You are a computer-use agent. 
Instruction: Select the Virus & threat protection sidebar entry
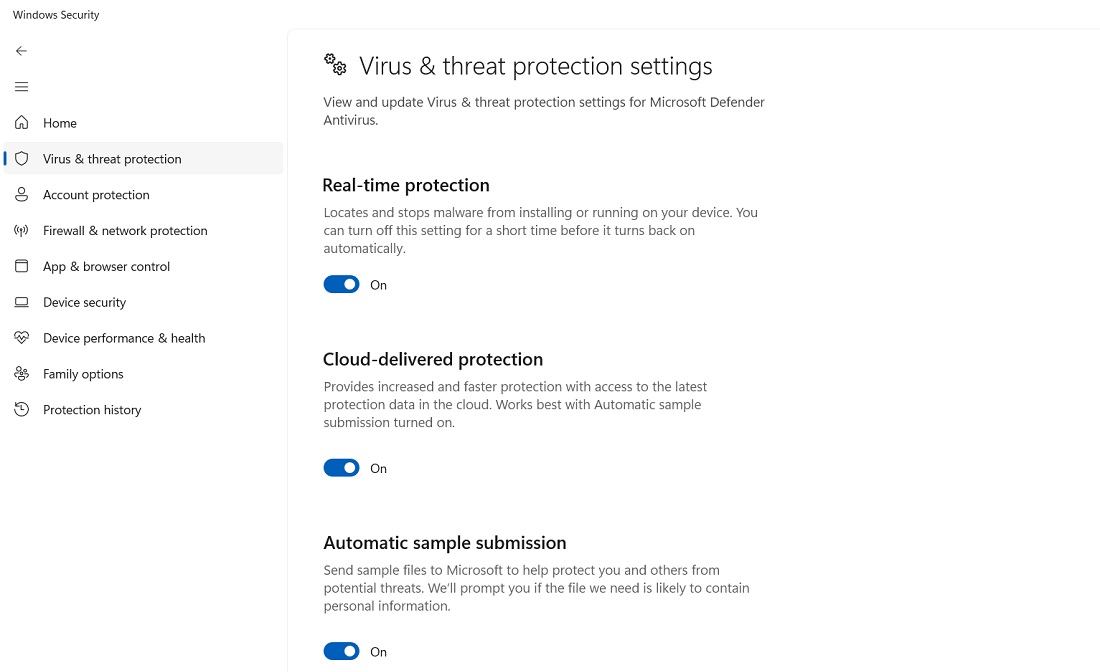112,158
